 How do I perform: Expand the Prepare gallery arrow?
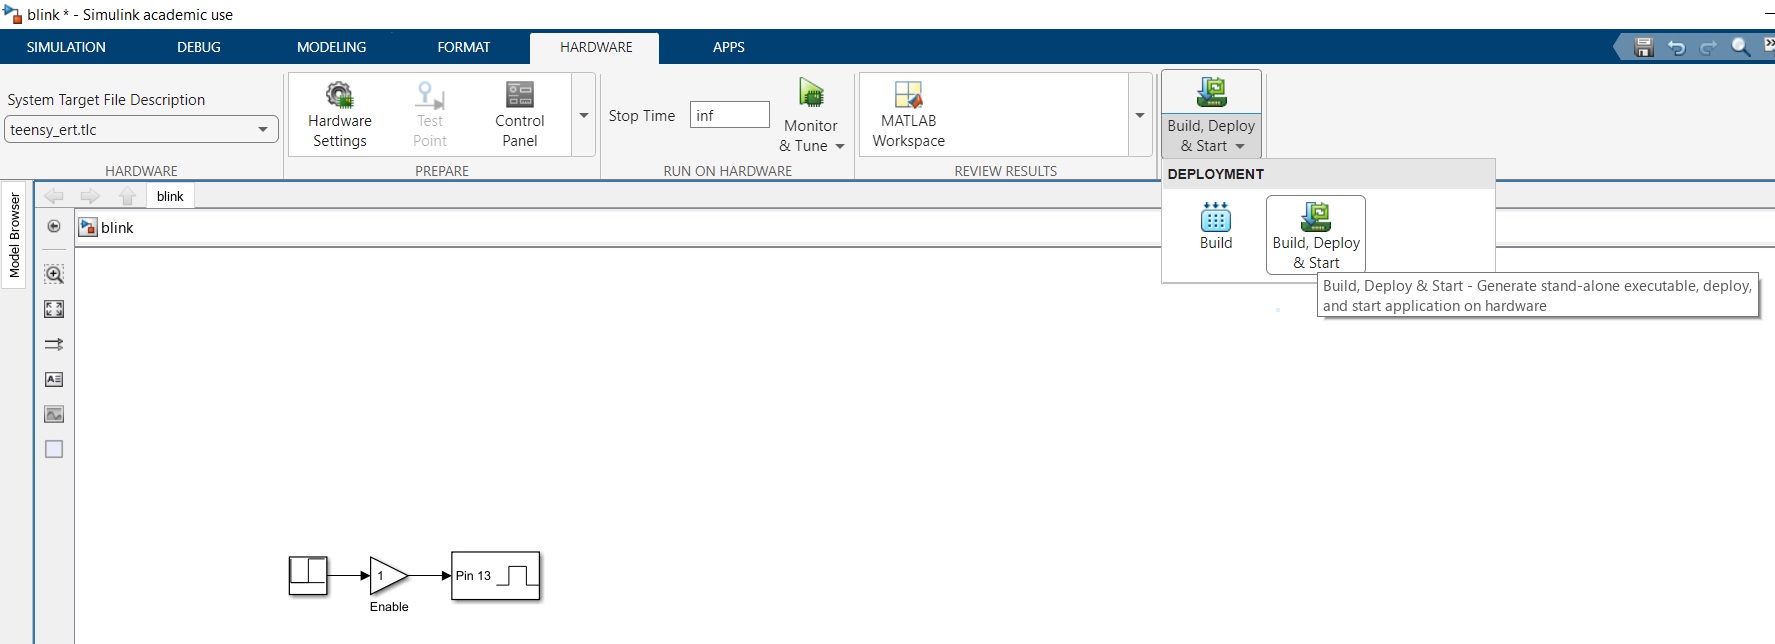pos(584,115)
